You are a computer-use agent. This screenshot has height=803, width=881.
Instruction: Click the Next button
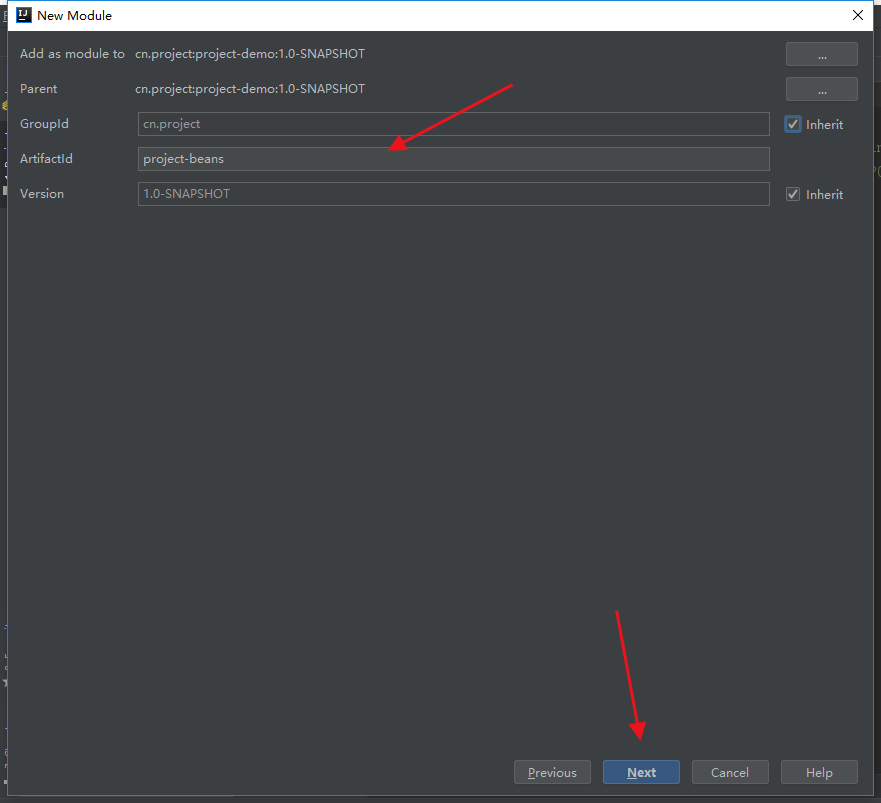coord(641,772)
